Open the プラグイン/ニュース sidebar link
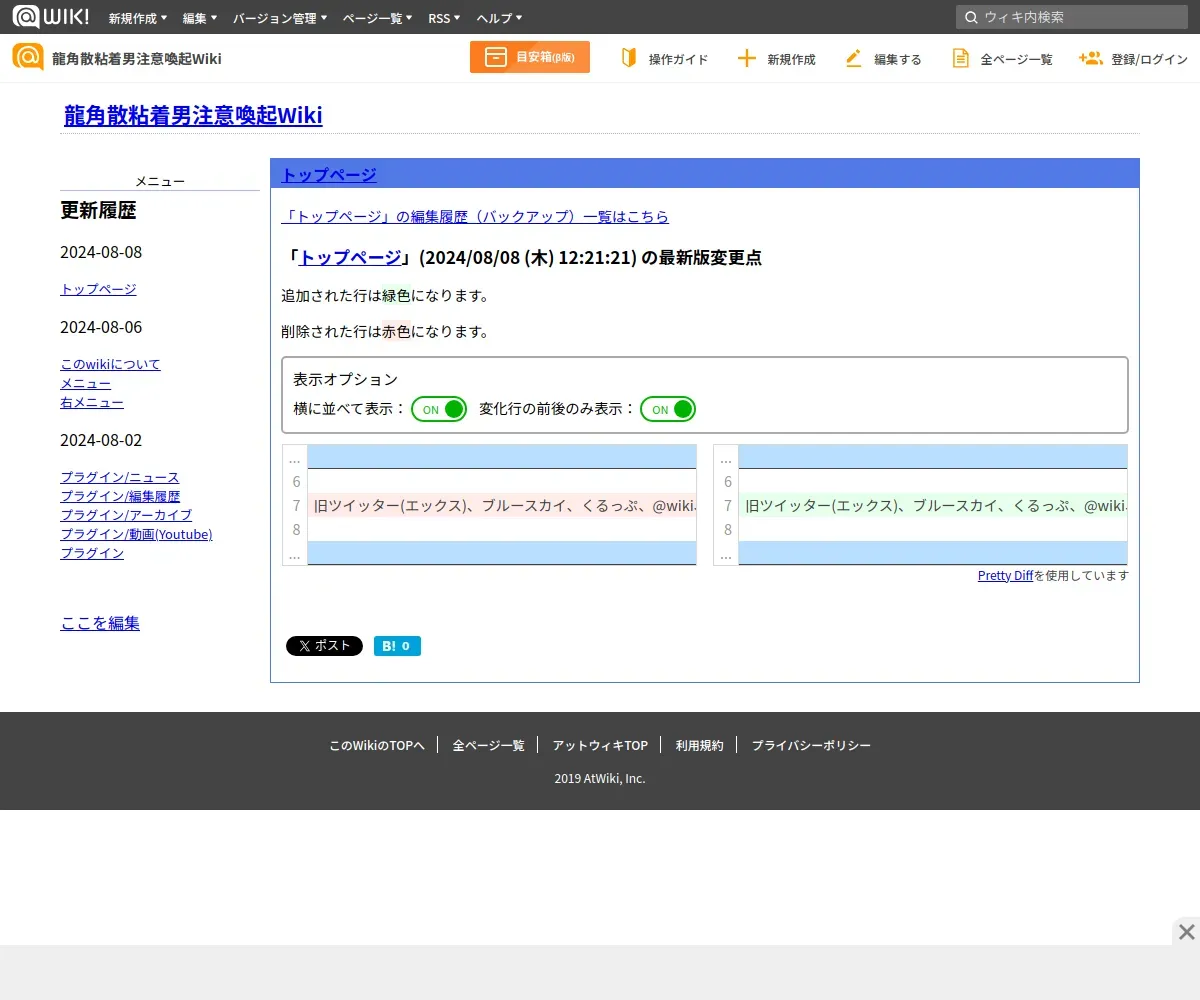1200x1000 pixels. coord(120,477)
